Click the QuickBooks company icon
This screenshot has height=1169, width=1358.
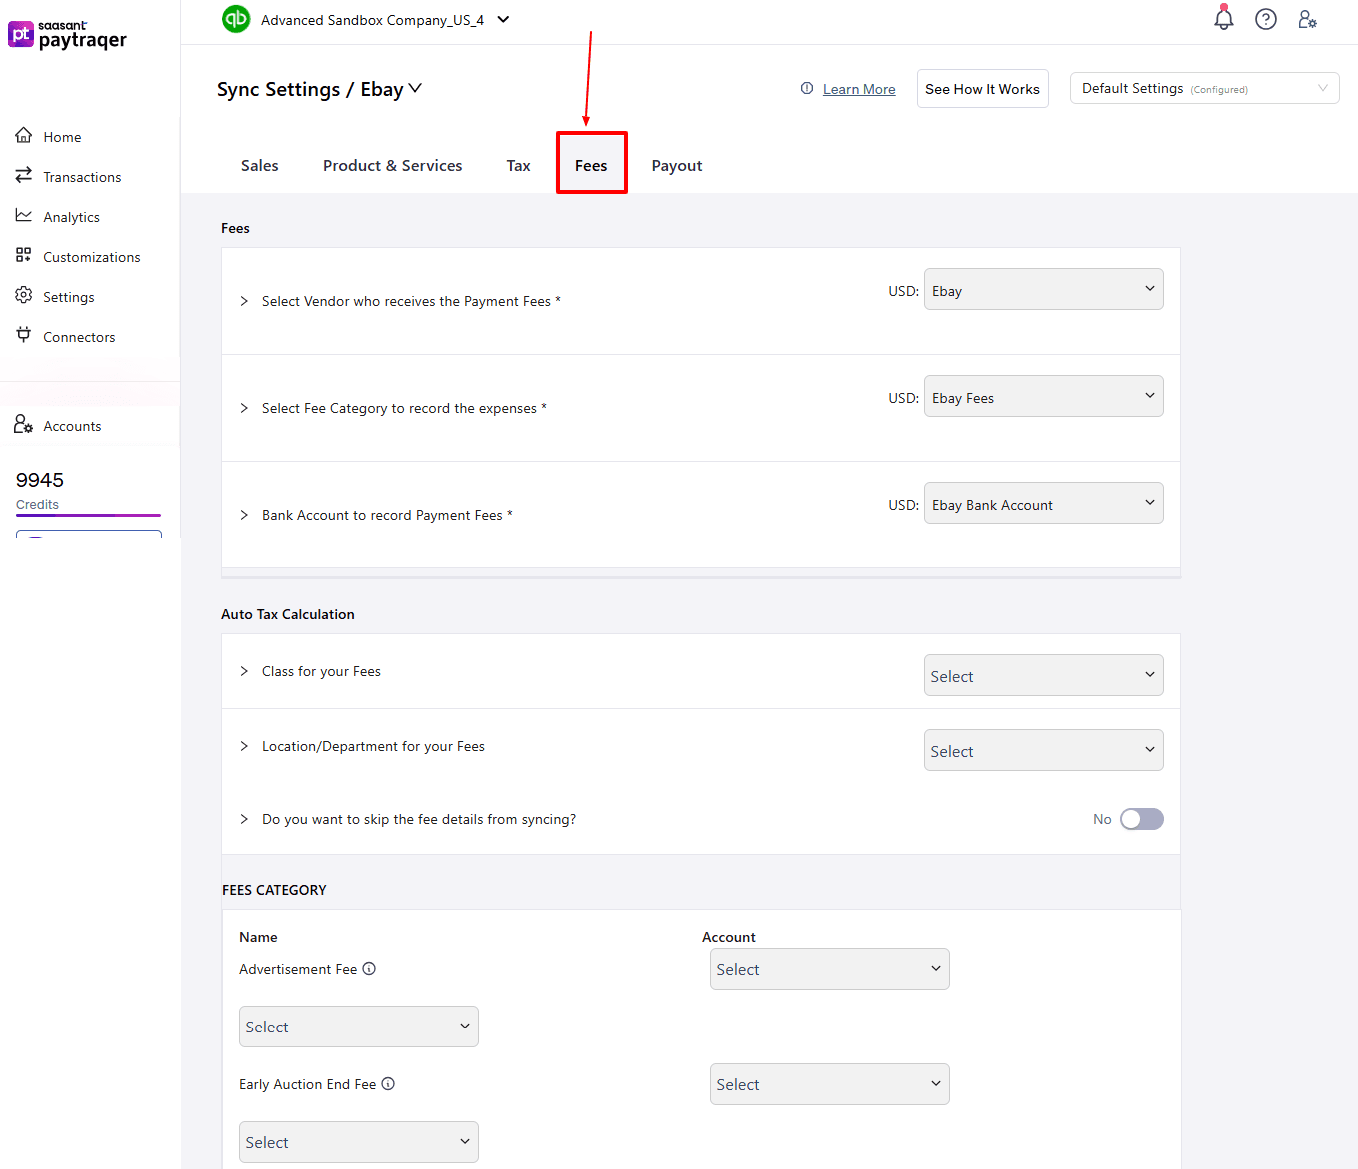pyautogui.click(x=236, y=19)
